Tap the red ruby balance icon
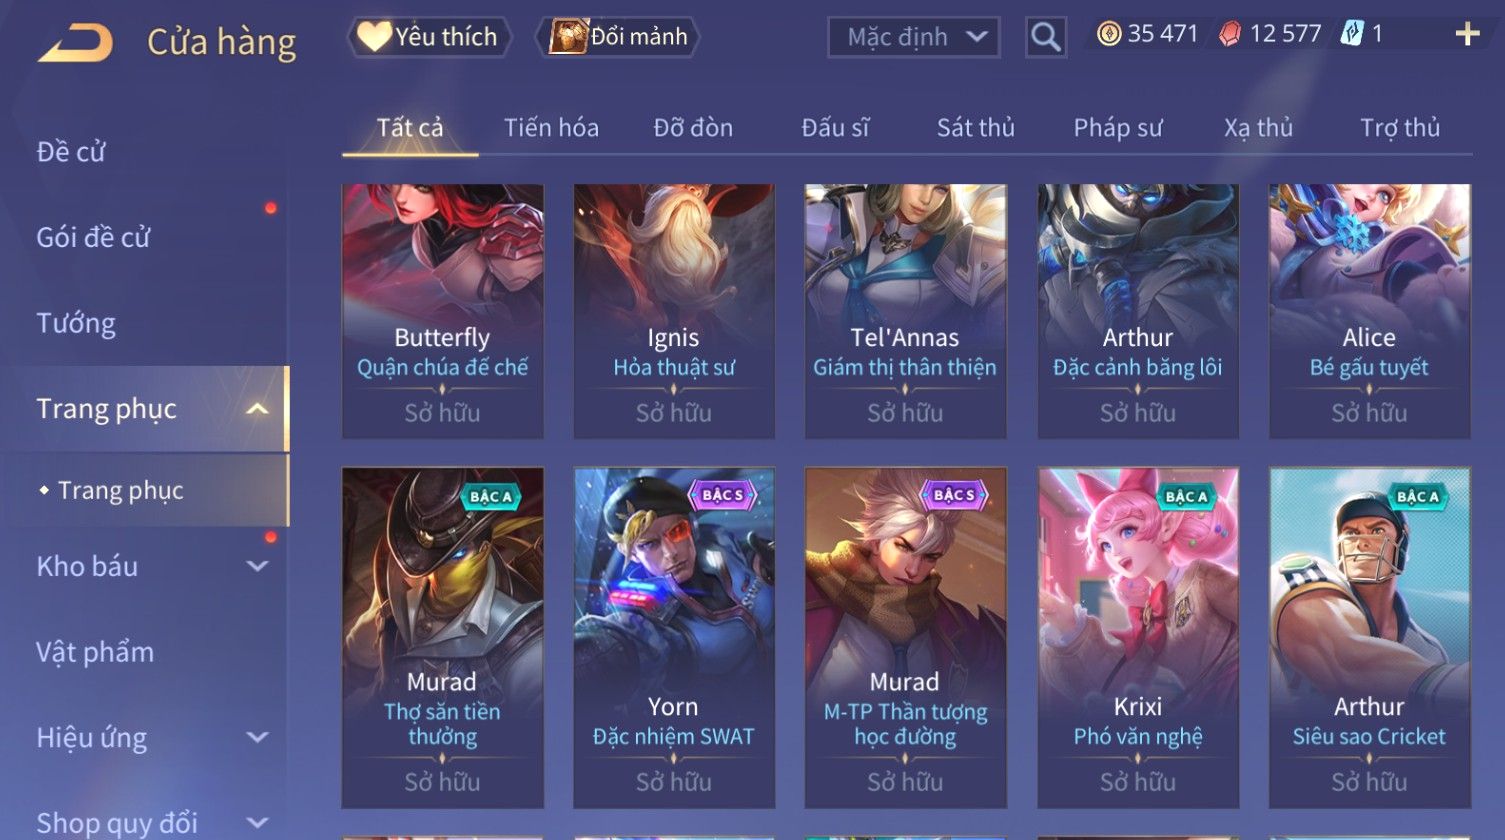 coord(1230,35)
